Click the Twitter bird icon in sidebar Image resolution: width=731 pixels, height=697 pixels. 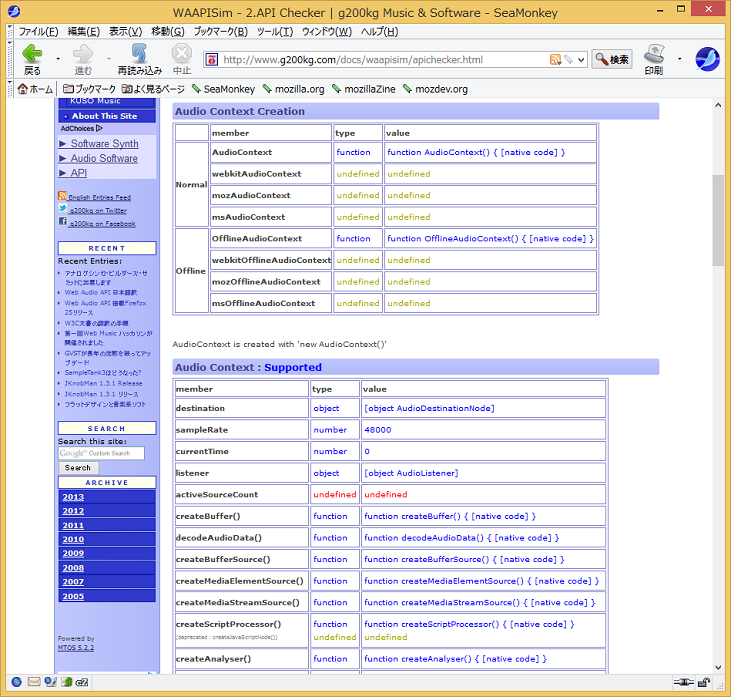point(62,210)
